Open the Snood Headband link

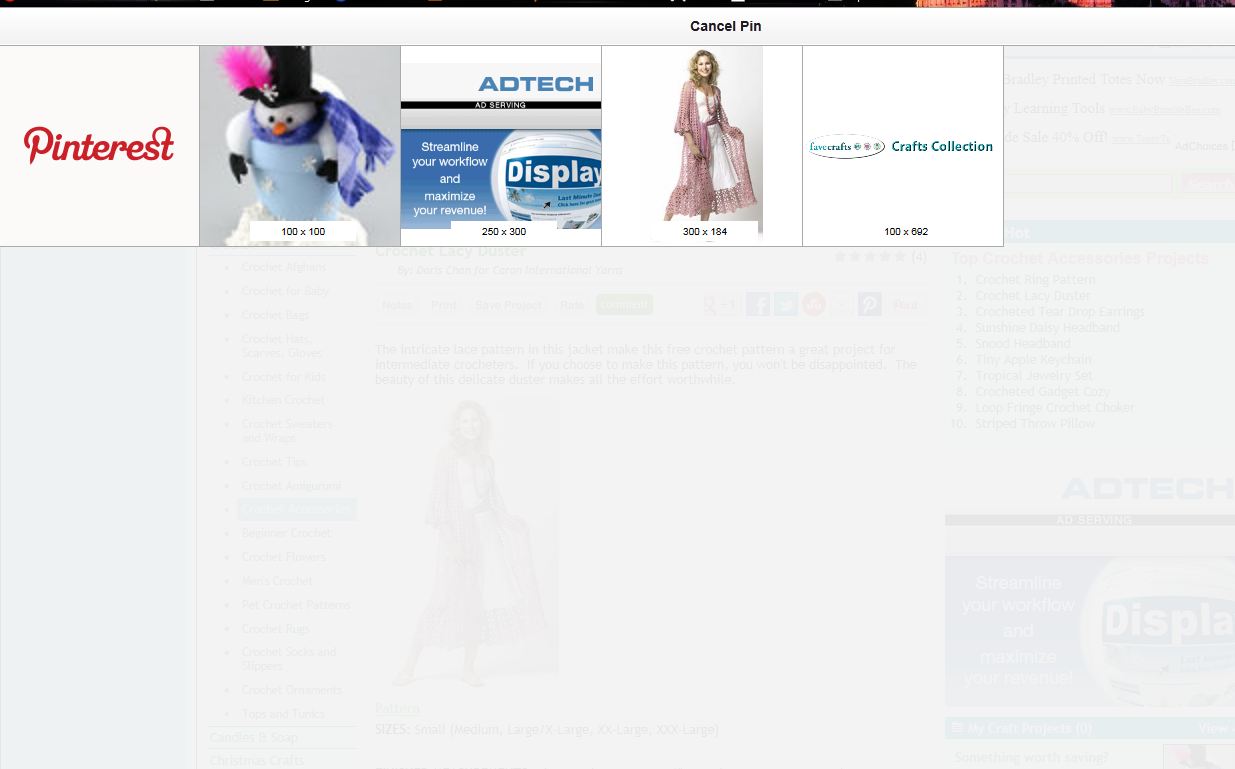1023,344
